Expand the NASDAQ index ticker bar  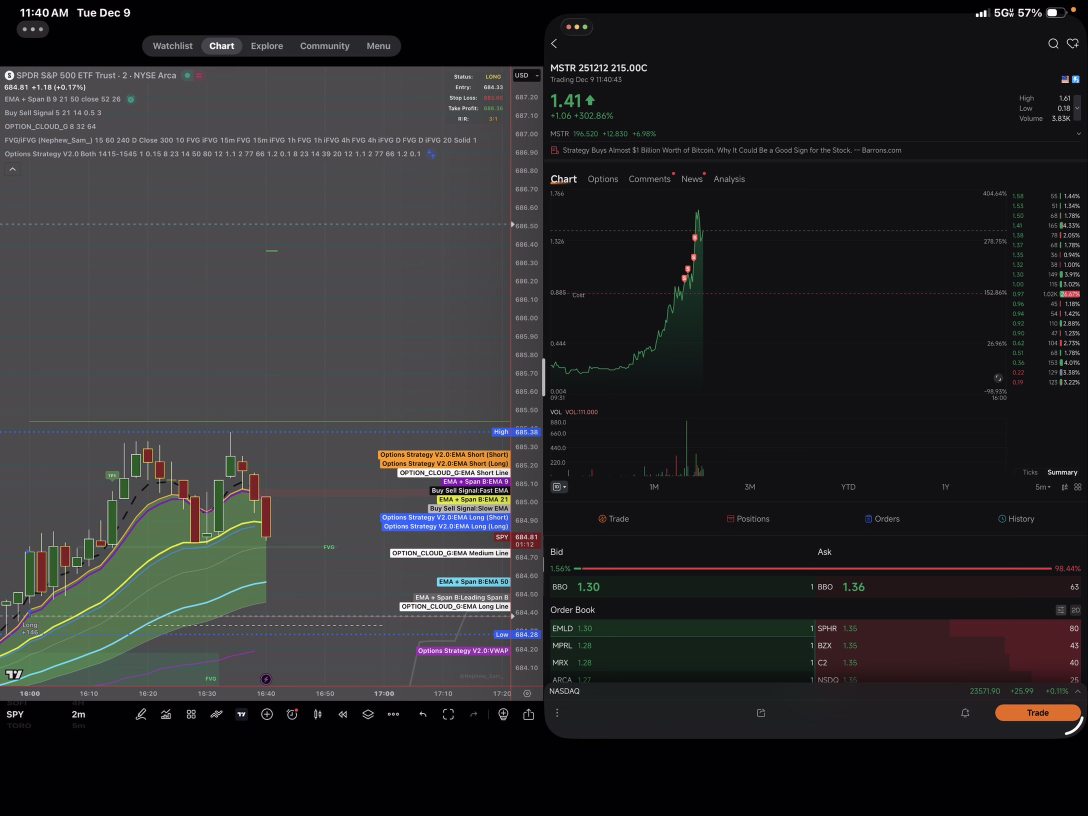[x=1078, y=691]
